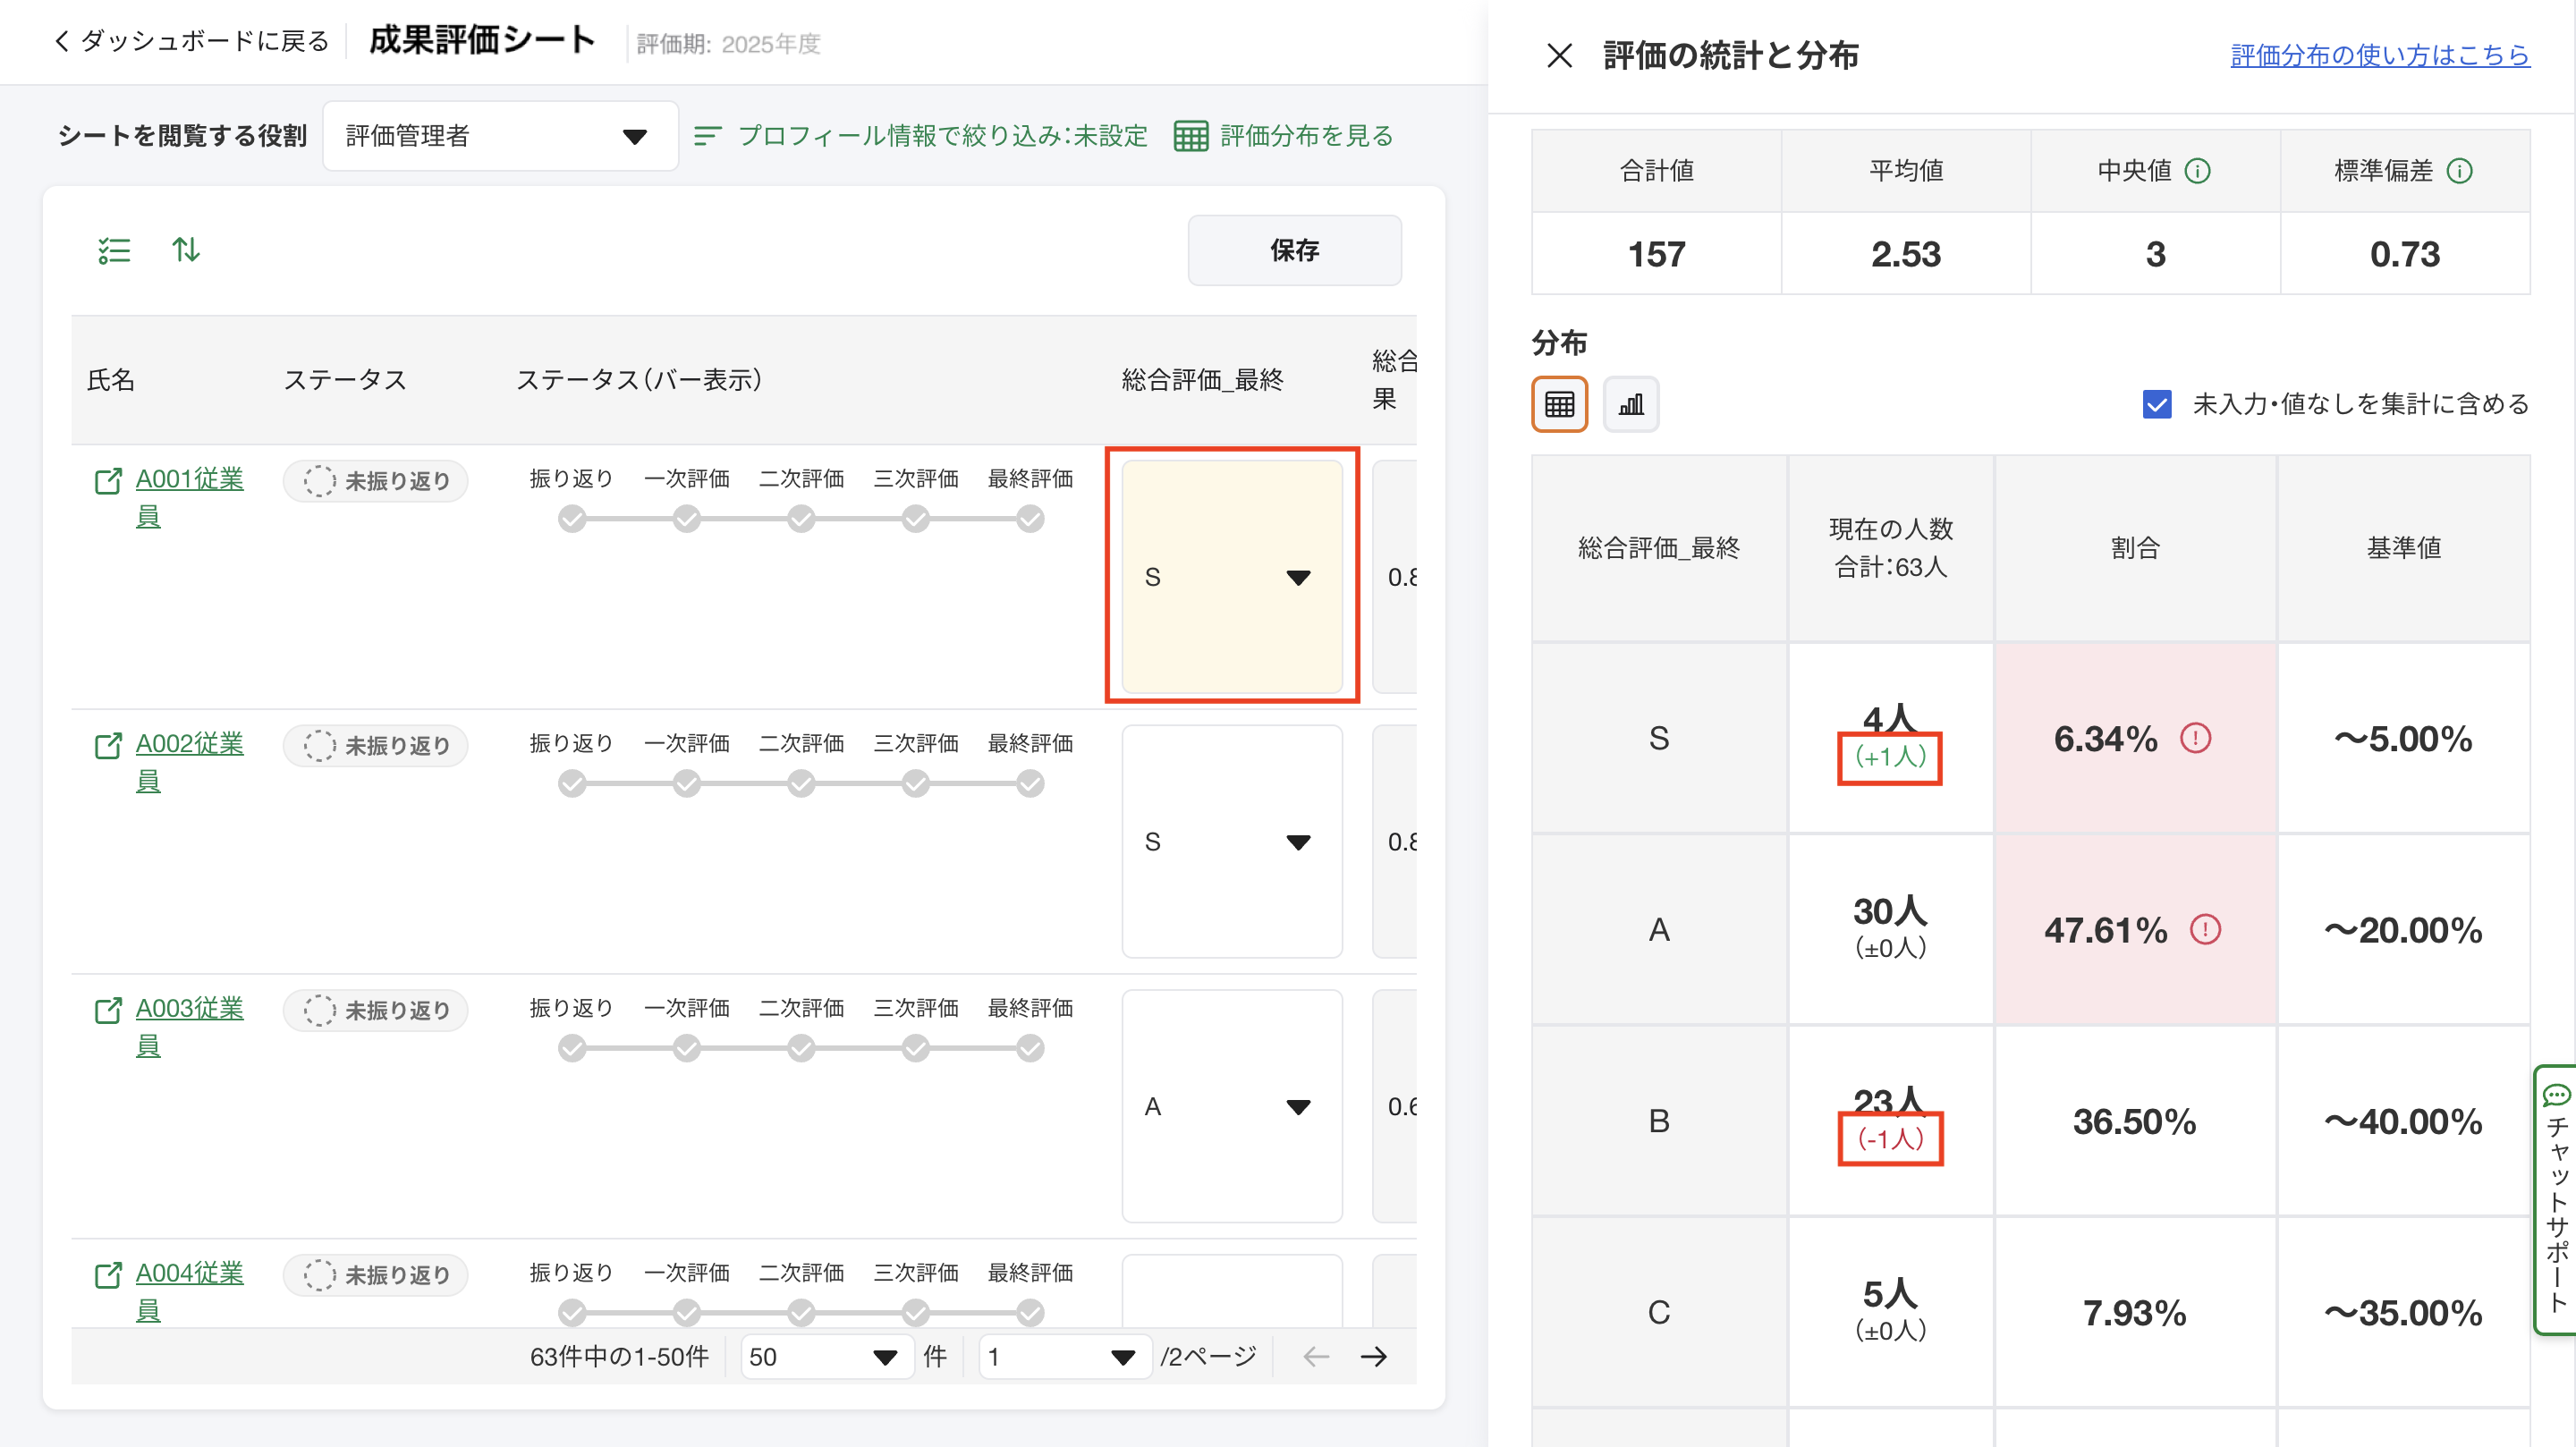Click the next page arrow
The width and height of the screenshot is (2576, 1447).
(x=1374, y=1357)
